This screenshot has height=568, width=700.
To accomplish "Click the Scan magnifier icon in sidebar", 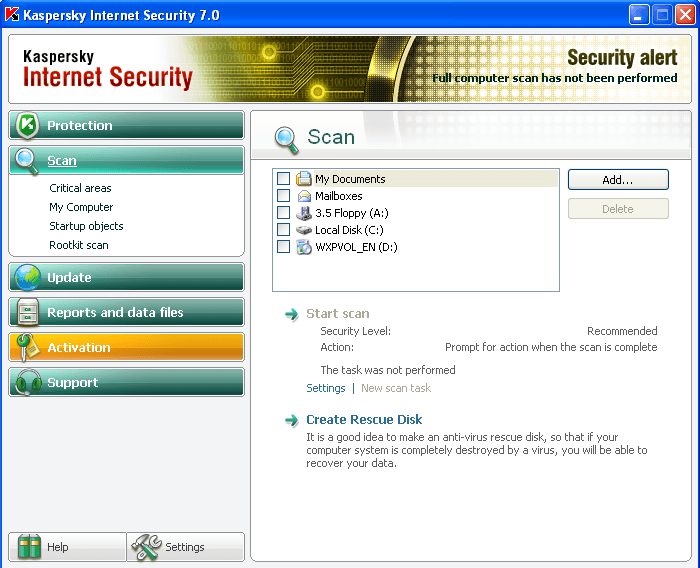I will click(x=26, y=161).
